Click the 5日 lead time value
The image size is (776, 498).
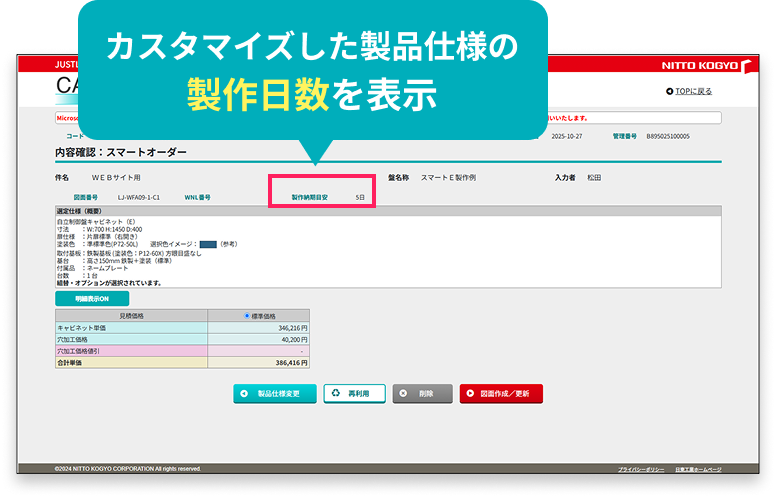pyautogui.click(x=360, y=197)
